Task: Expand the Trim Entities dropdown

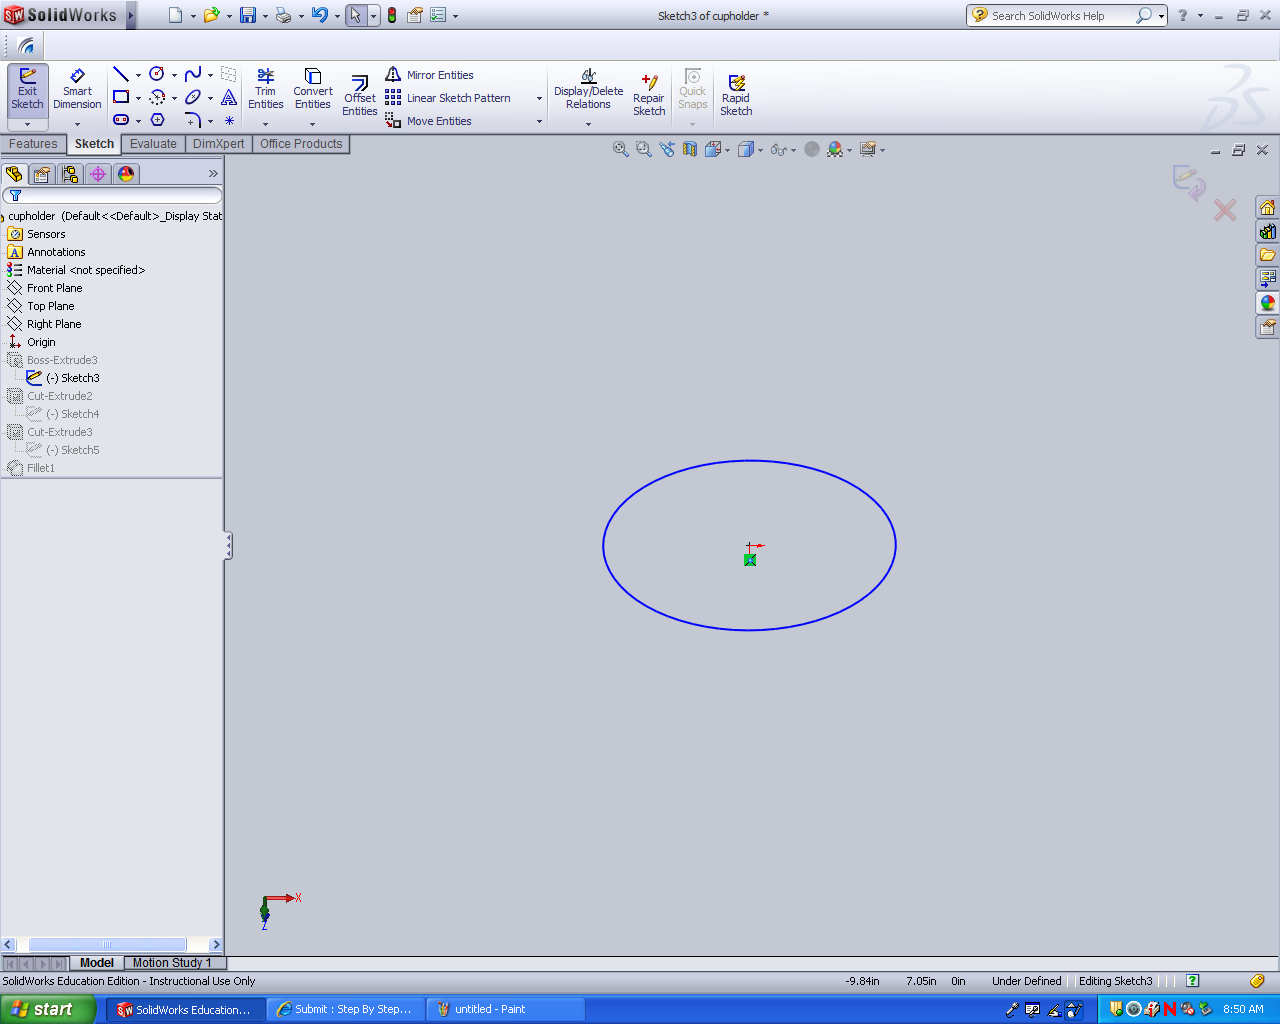Action: 265,124
